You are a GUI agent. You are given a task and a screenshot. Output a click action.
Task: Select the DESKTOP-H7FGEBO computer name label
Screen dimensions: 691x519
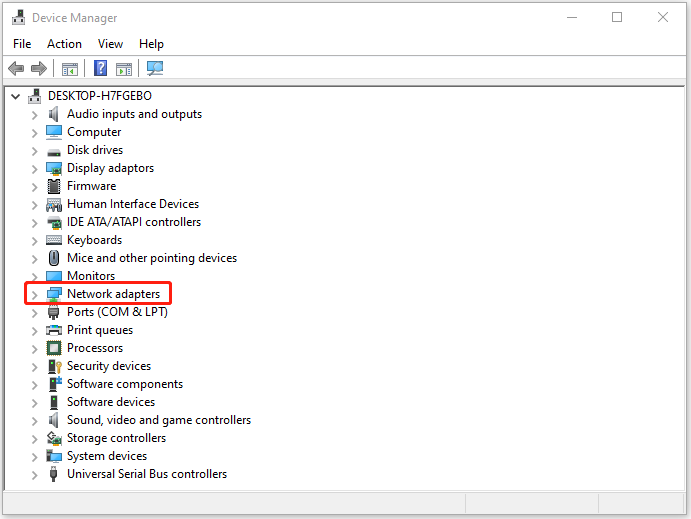pyautogui.click(x=100, y=96)
